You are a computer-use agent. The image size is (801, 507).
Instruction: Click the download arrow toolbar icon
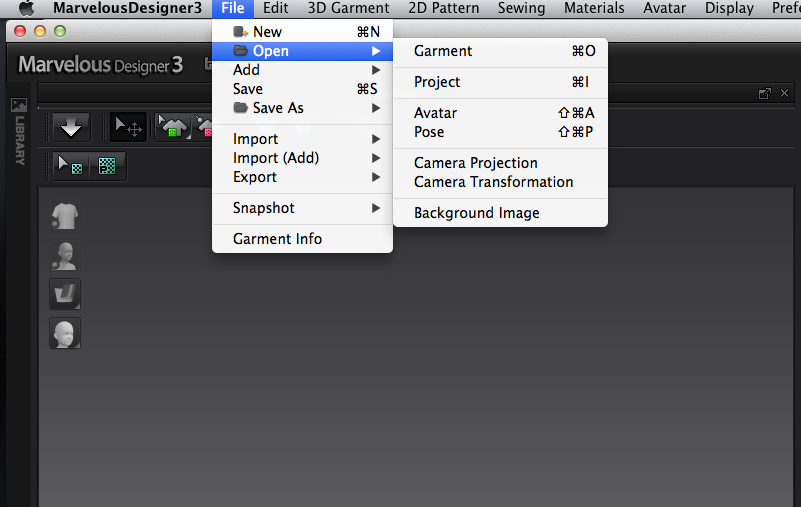[x=71, y=127]
